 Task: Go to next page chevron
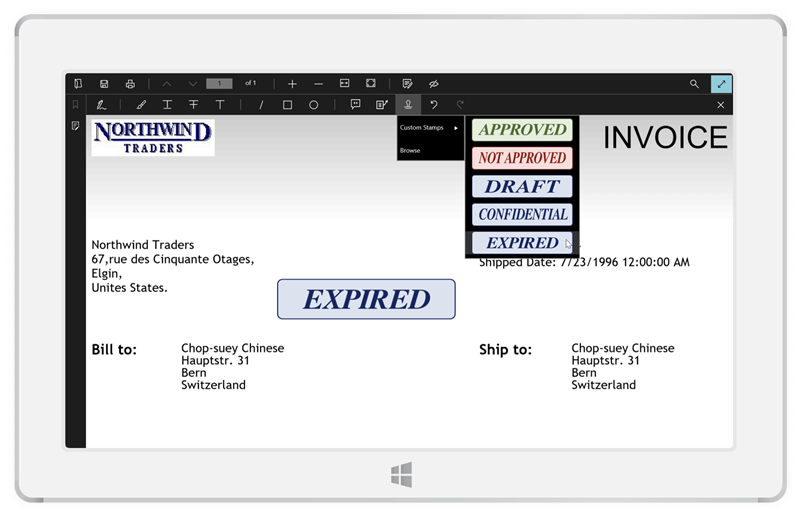[192, 84]
